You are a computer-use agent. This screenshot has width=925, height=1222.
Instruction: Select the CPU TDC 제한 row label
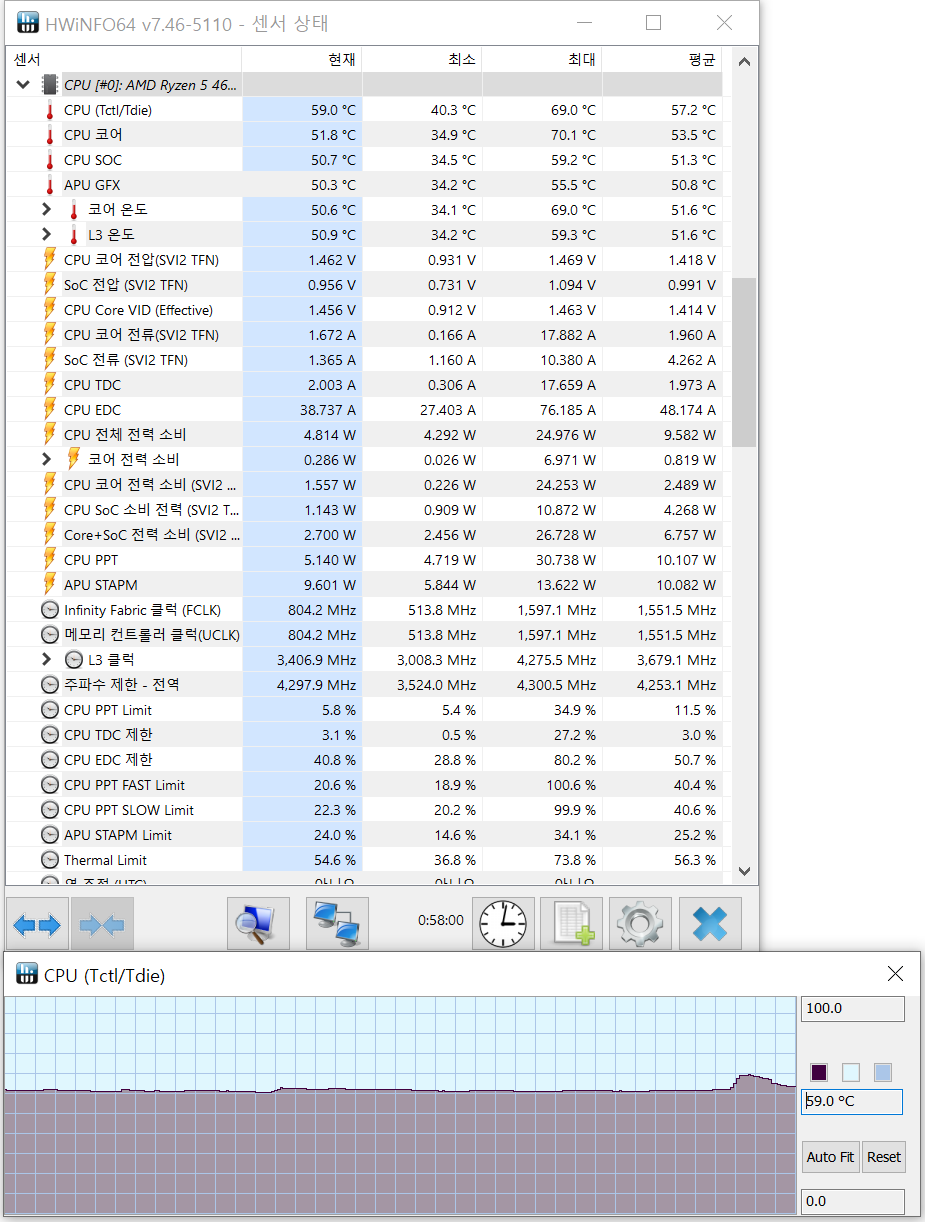[x=108, y=735]
